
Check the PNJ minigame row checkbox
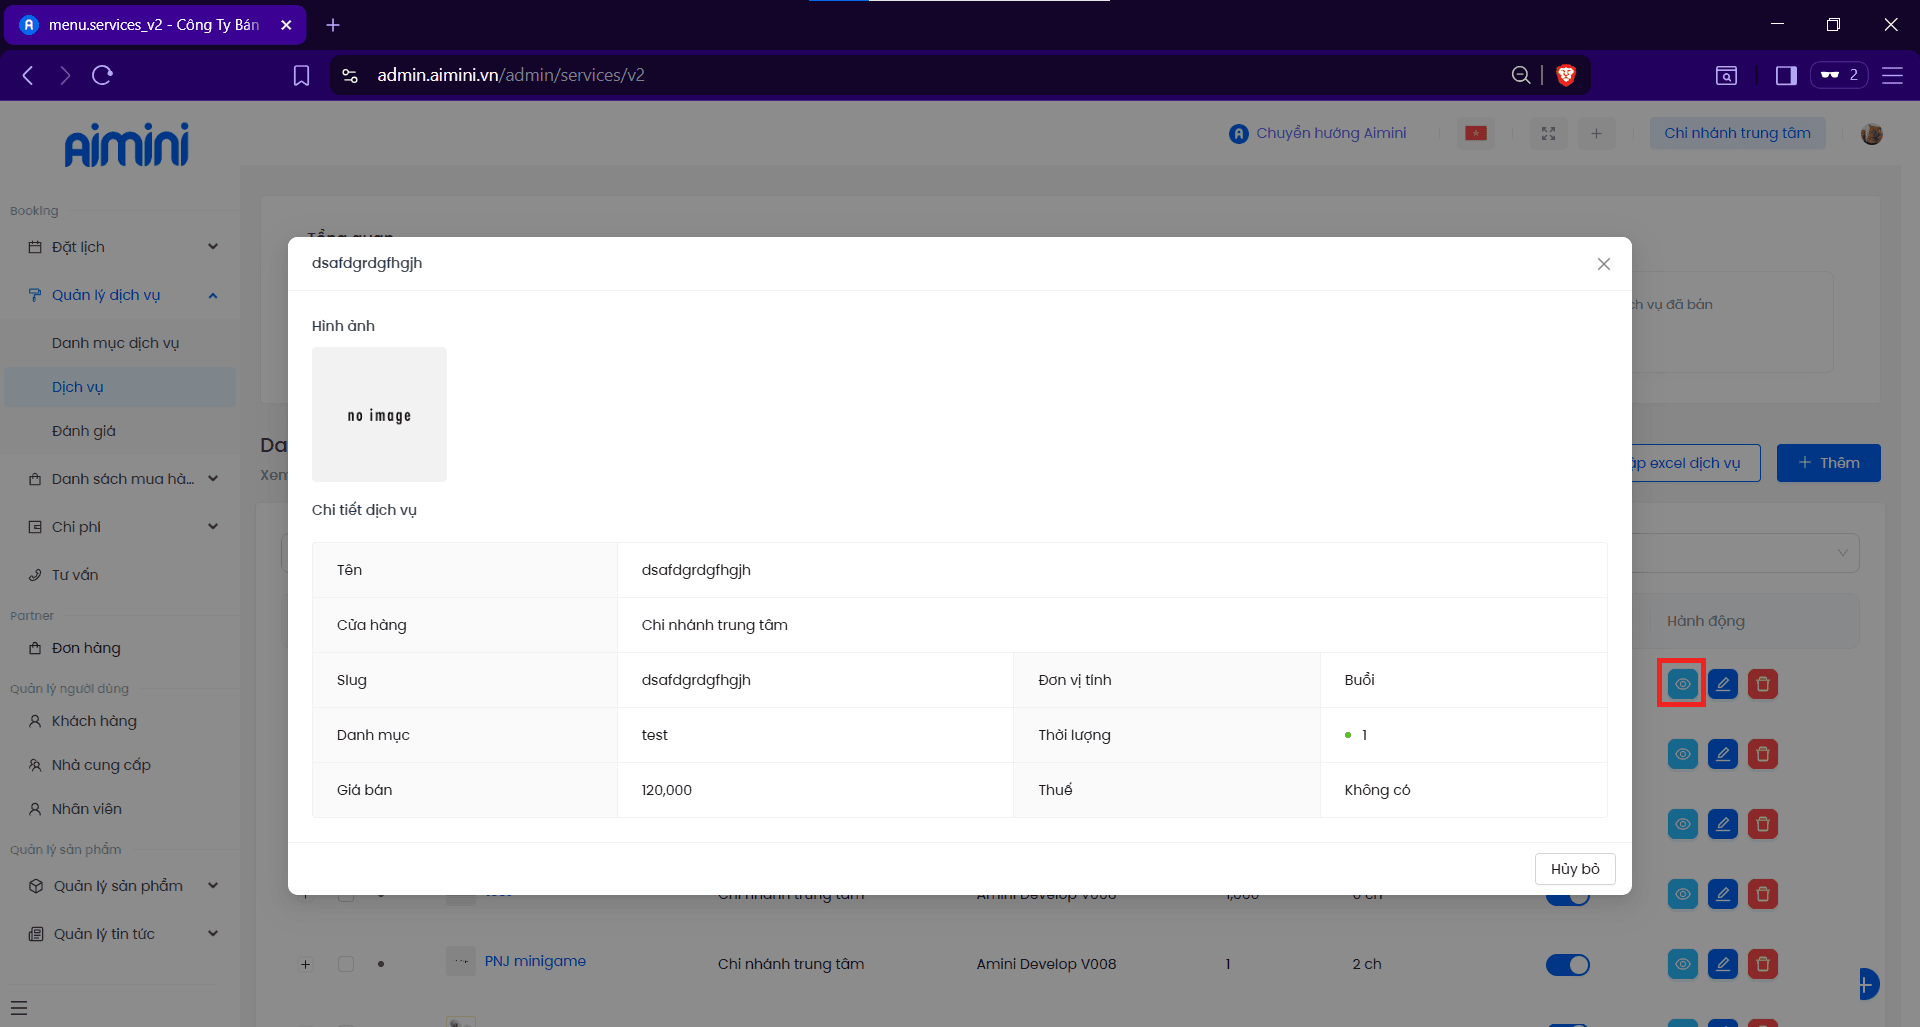pyautogui.click(x=346, y=964)
